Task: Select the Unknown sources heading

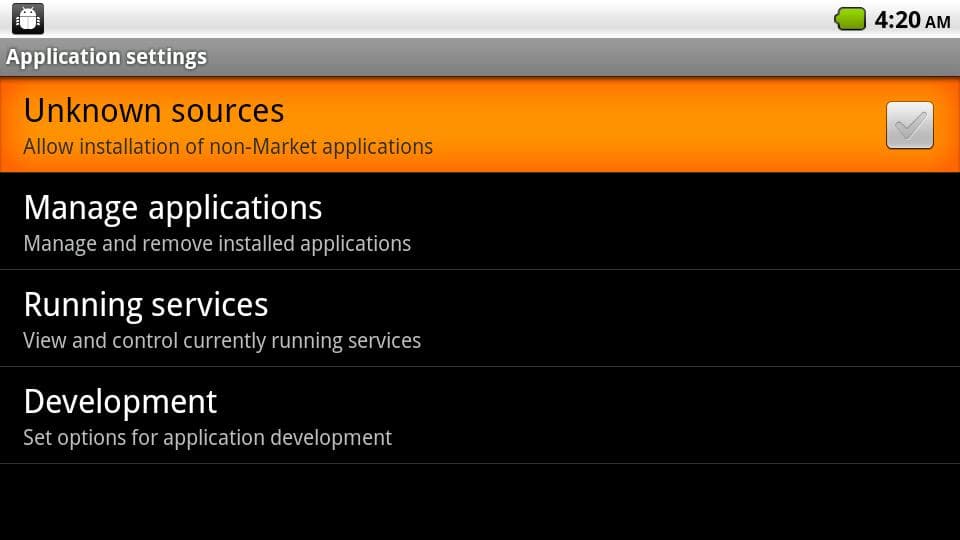Action: coord(154,110)
